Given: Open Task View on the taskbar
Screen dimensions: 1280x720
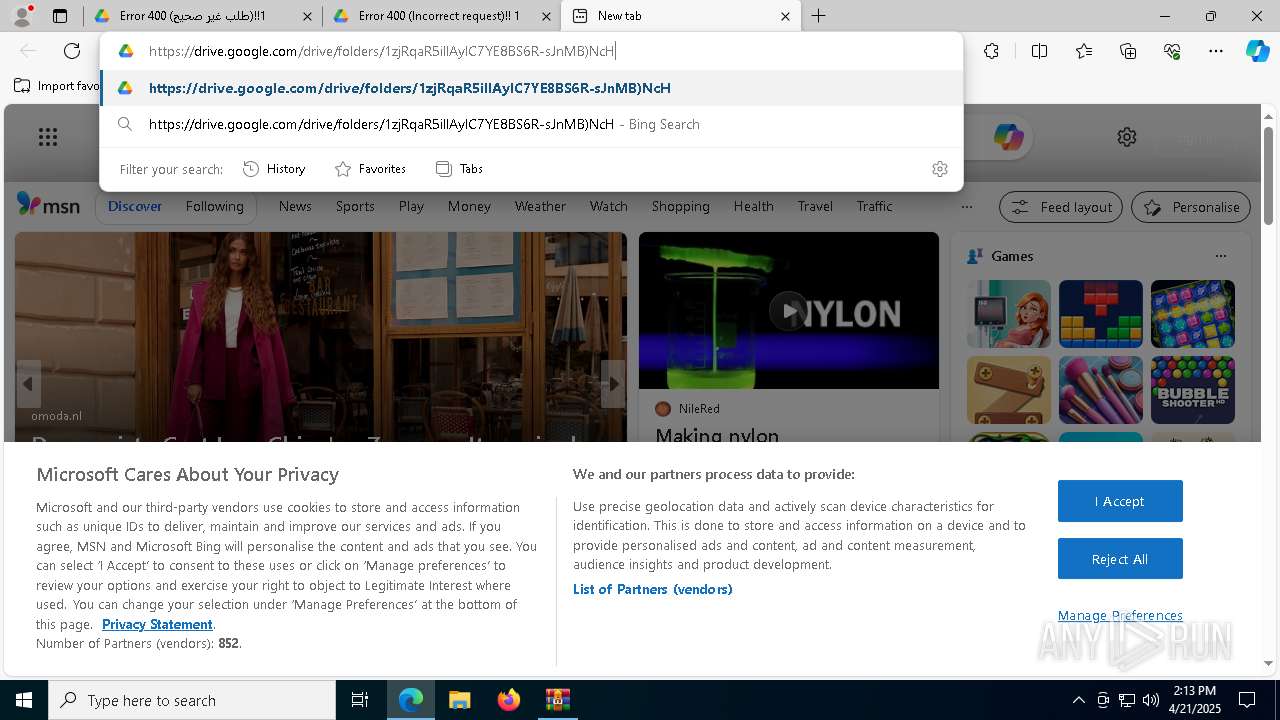Looking at the screenshot, I should point(360,700).
